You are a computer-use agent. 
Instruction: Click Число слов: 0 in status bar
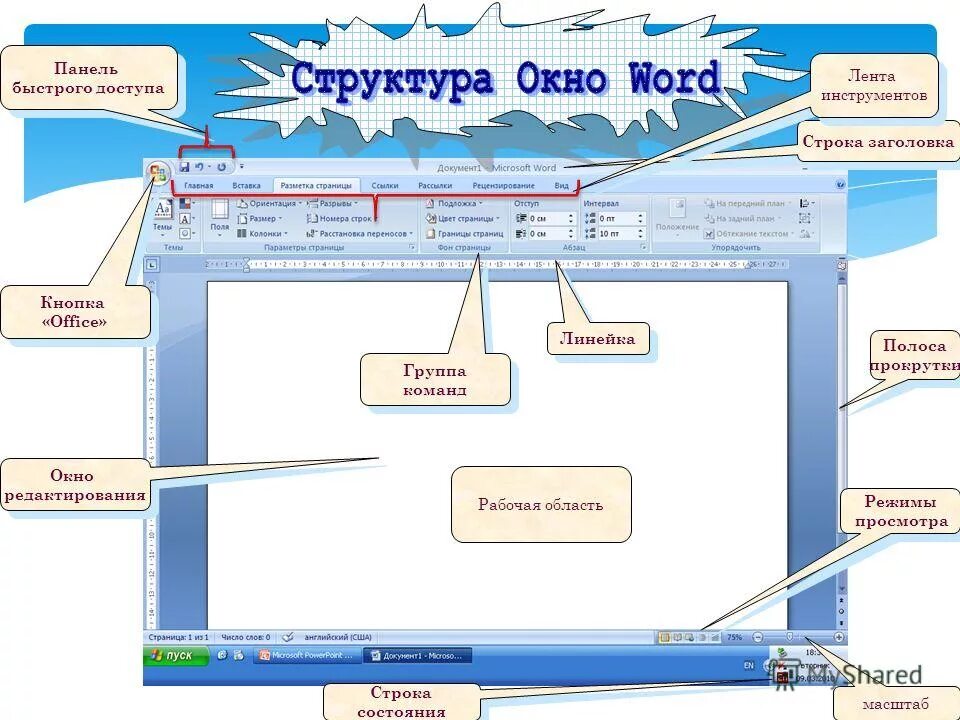coord(246,637)
